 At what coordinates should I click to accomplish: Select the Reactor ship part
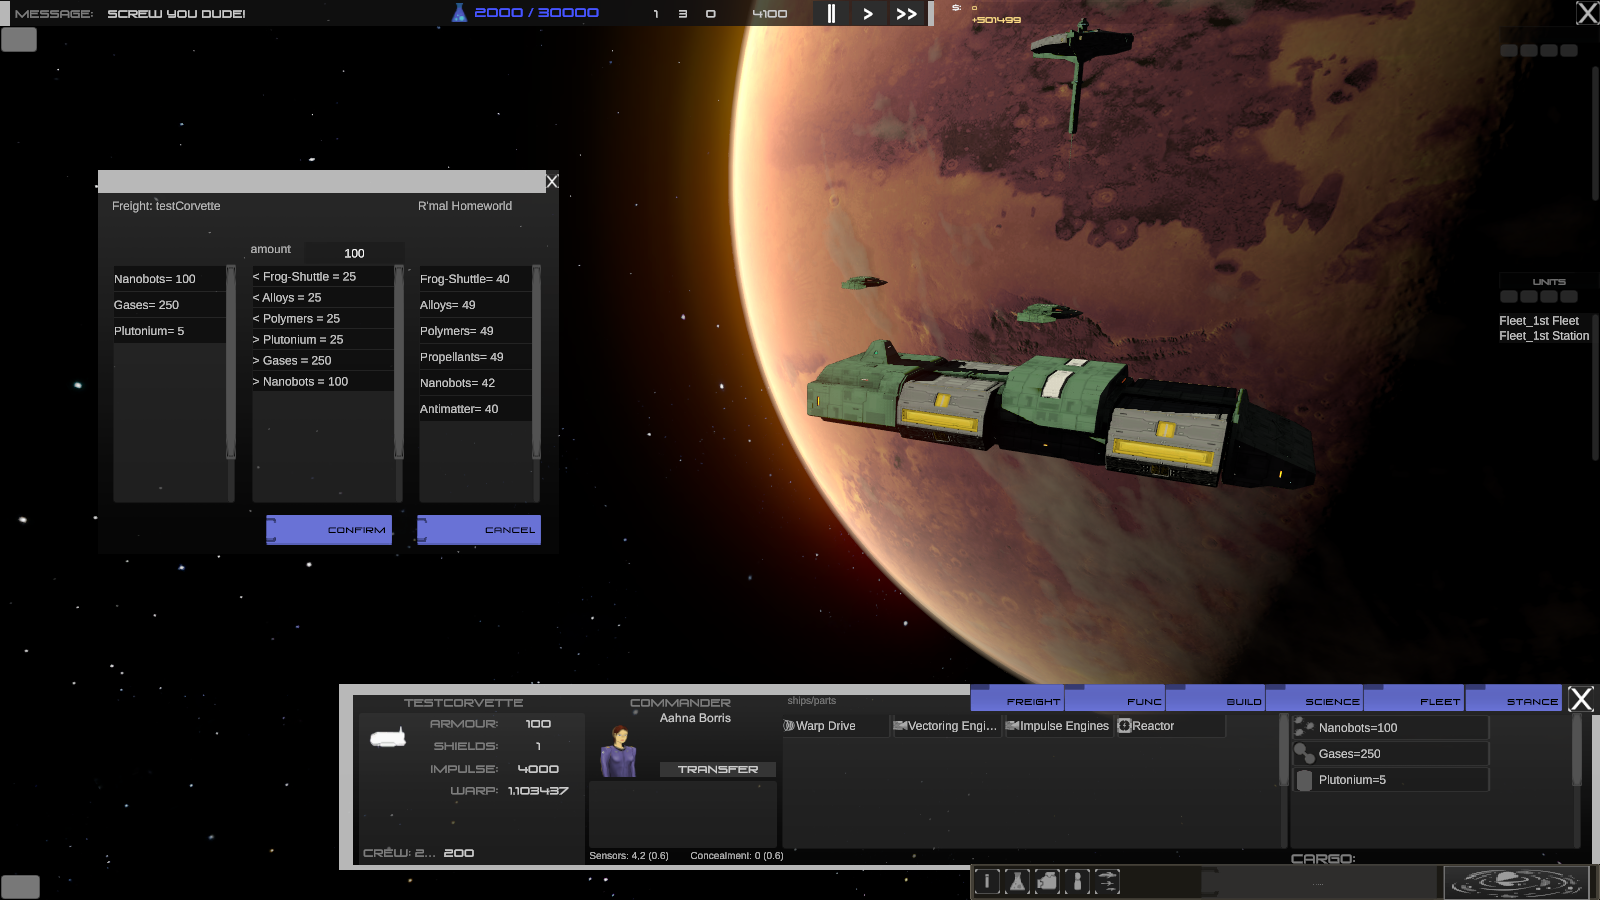coord(1170,726)
